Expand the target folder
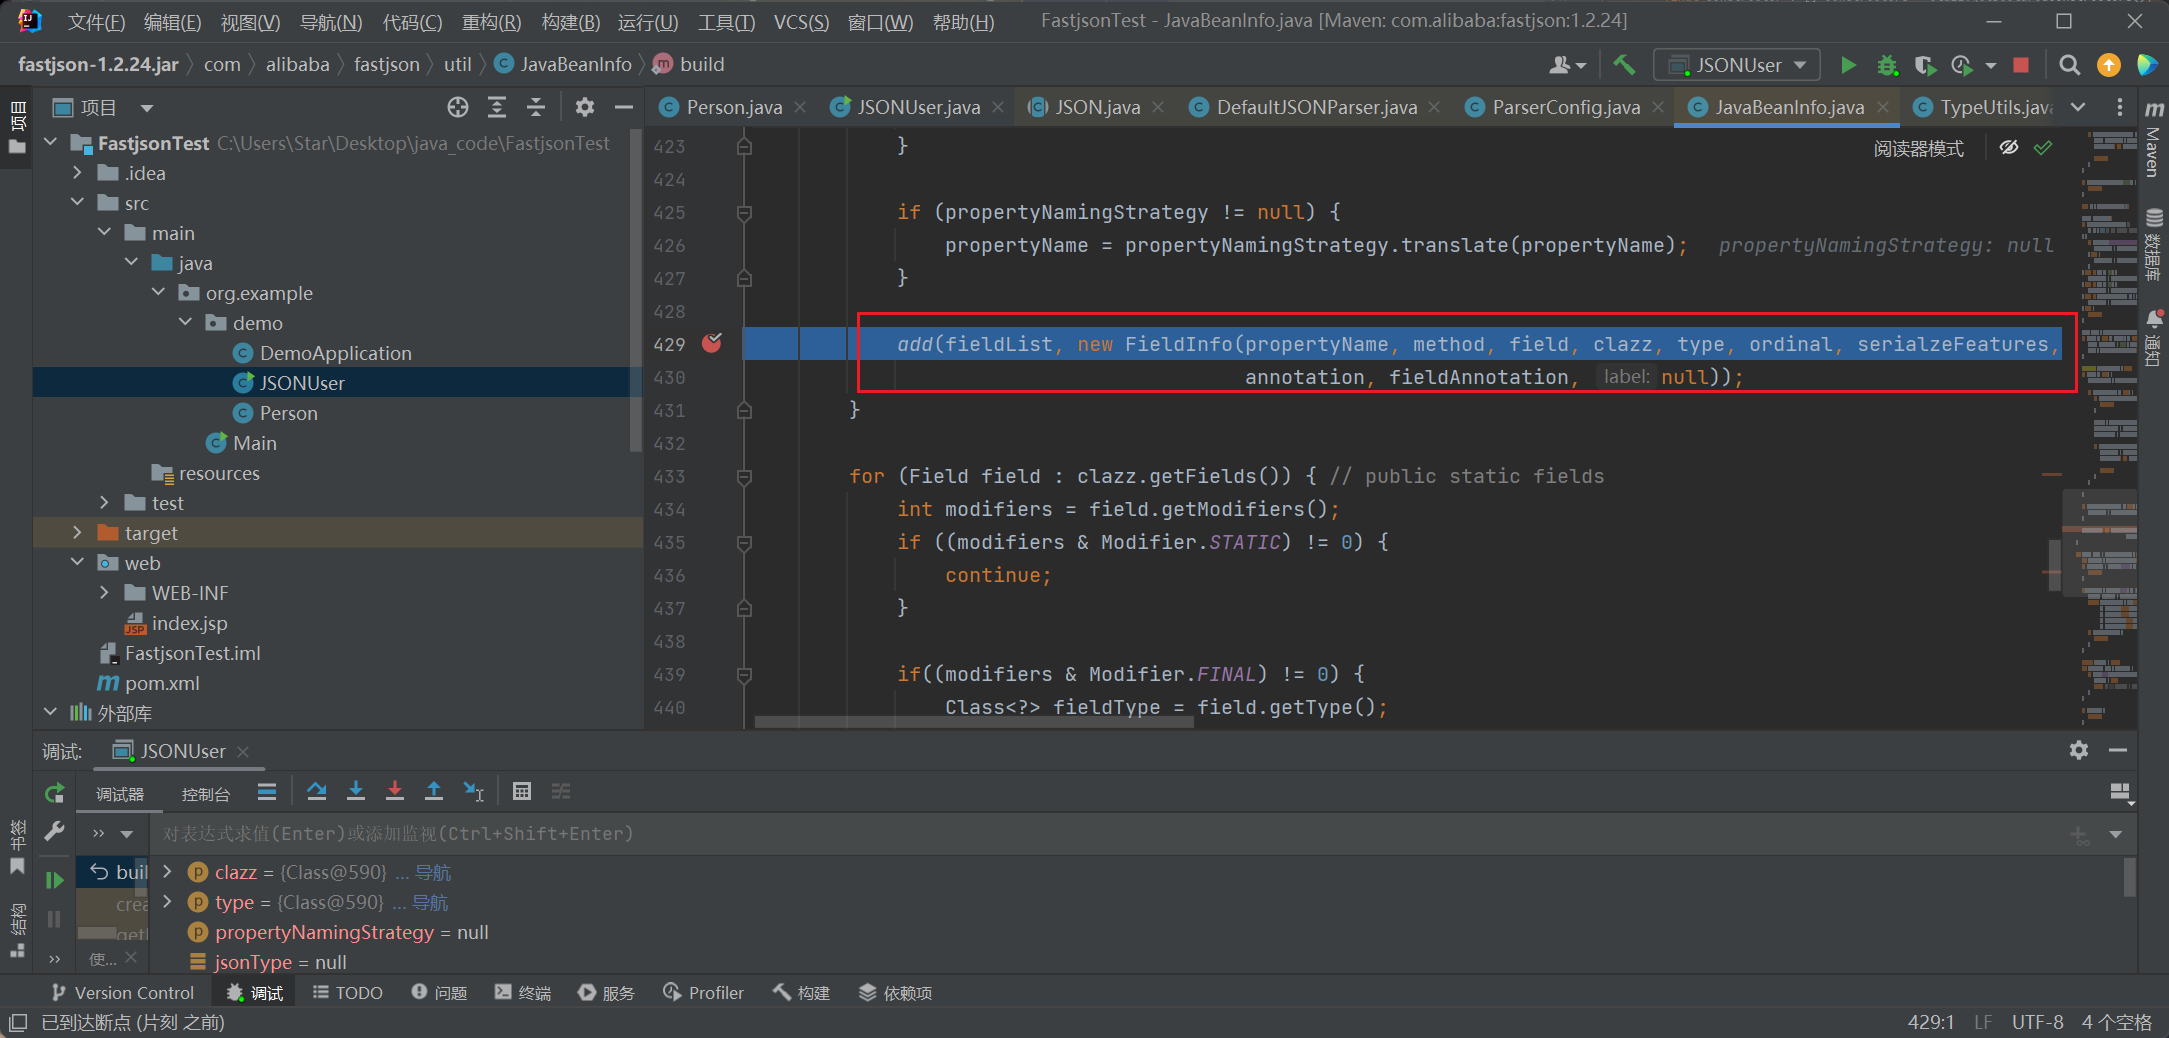The width and height of the screenshot is (2169, 1038). tap(77, 533)
